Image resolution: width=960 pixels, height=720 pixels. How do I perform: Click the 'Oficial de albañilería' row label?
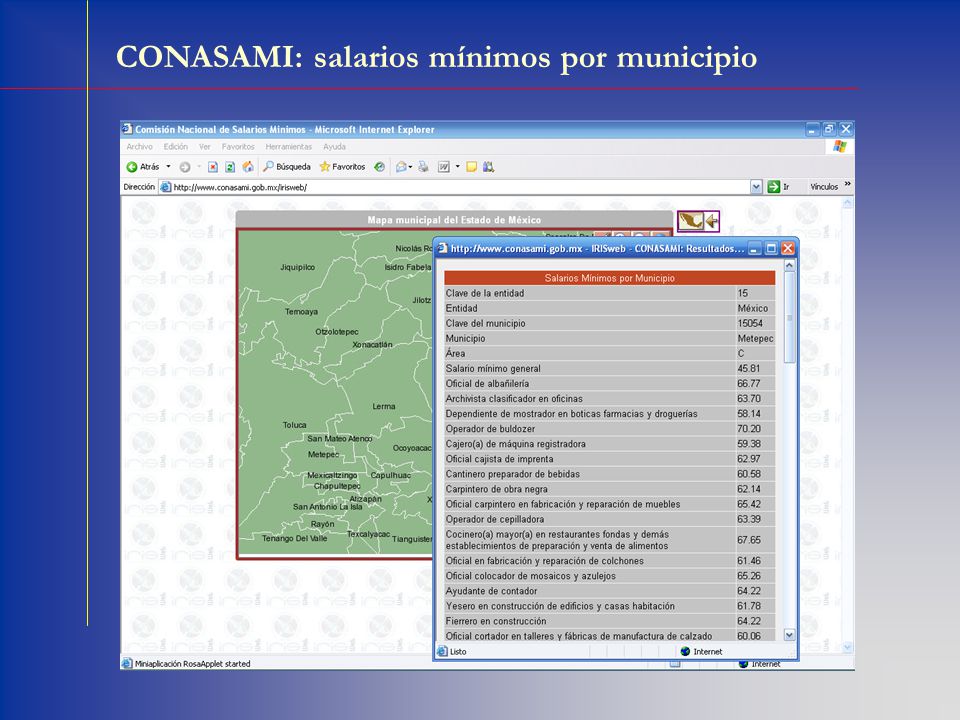(x=487, y=383)
